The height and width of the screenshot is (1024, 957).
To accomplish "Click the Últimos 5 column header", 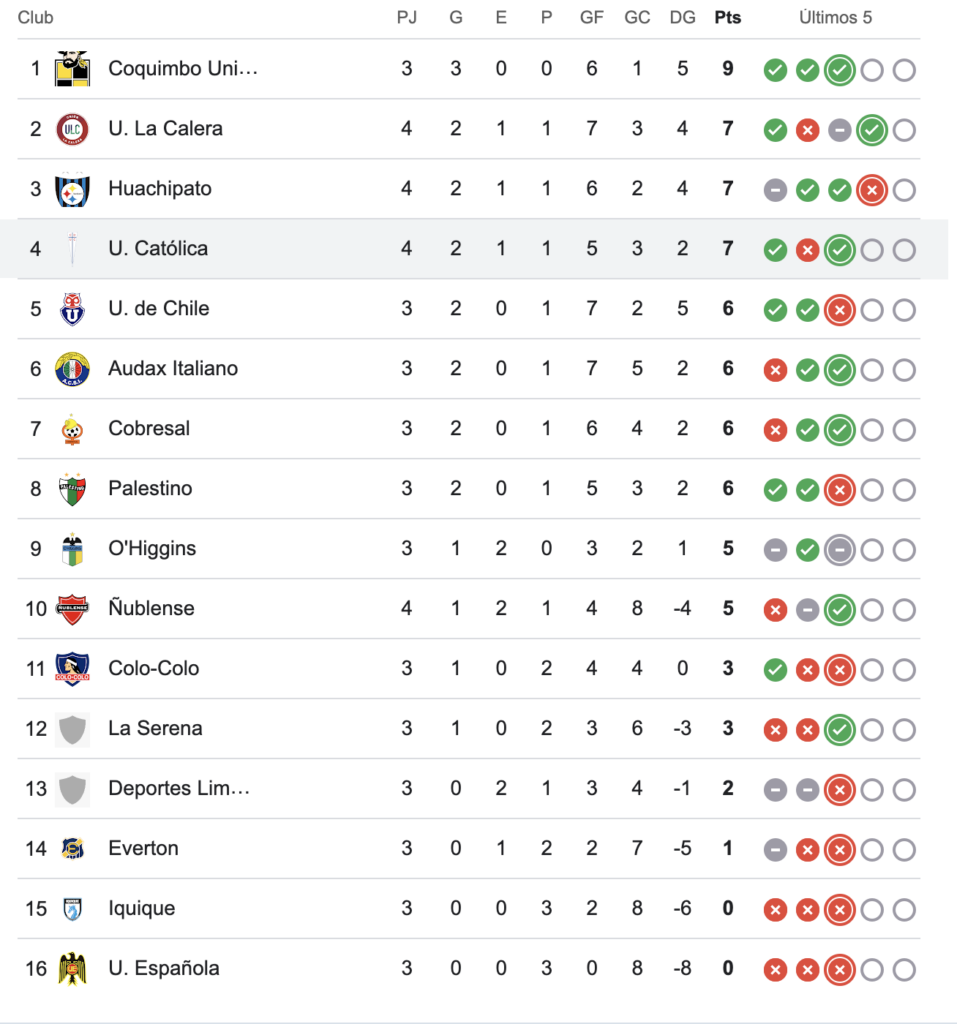I will click(x=836, y=18).
